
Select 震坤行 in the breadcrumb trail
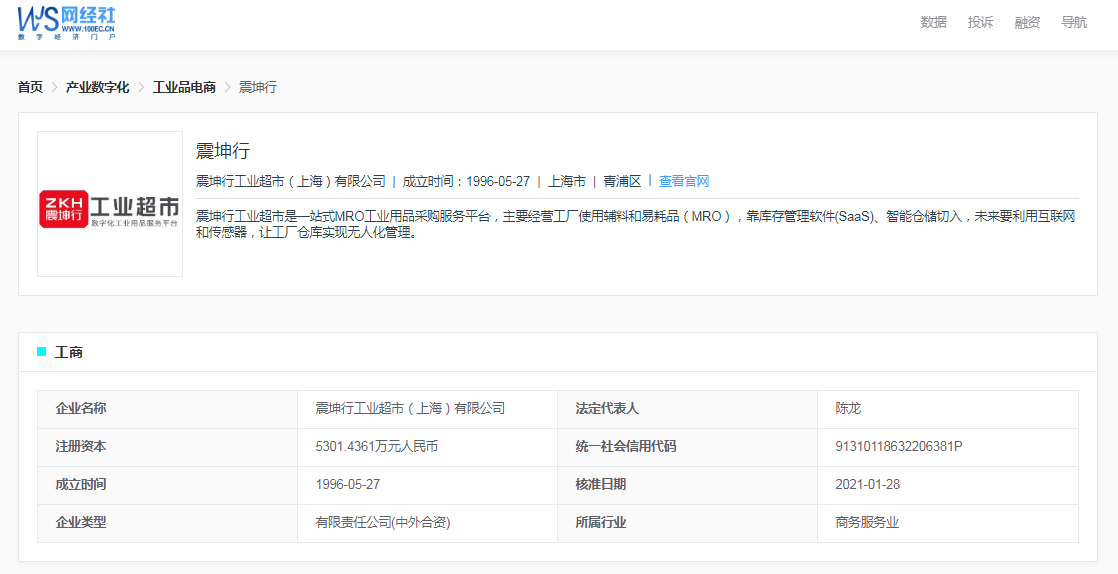pyautogui.click(x=257, y=87)
